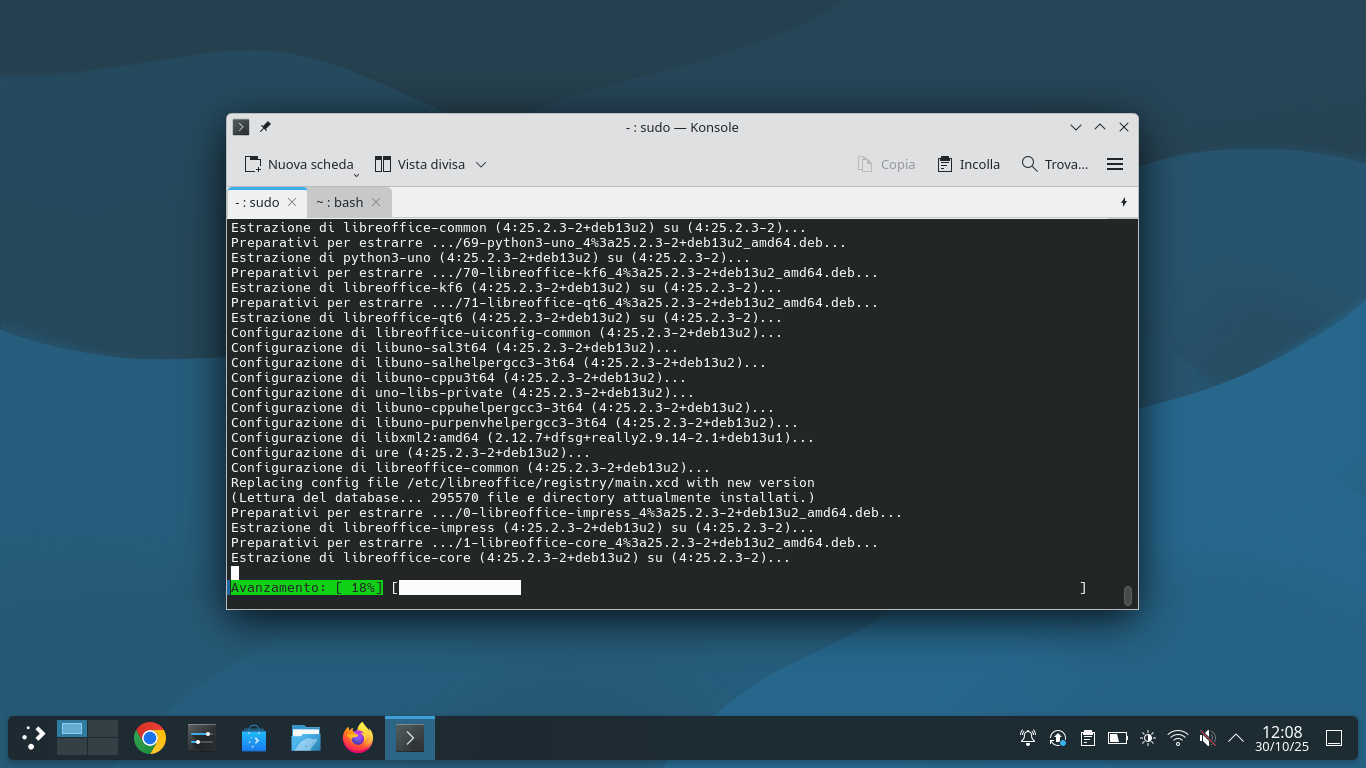Toggle keep-above pin on Konsole title bar
Screen dimensions: 1366x768
pos(265,127)
